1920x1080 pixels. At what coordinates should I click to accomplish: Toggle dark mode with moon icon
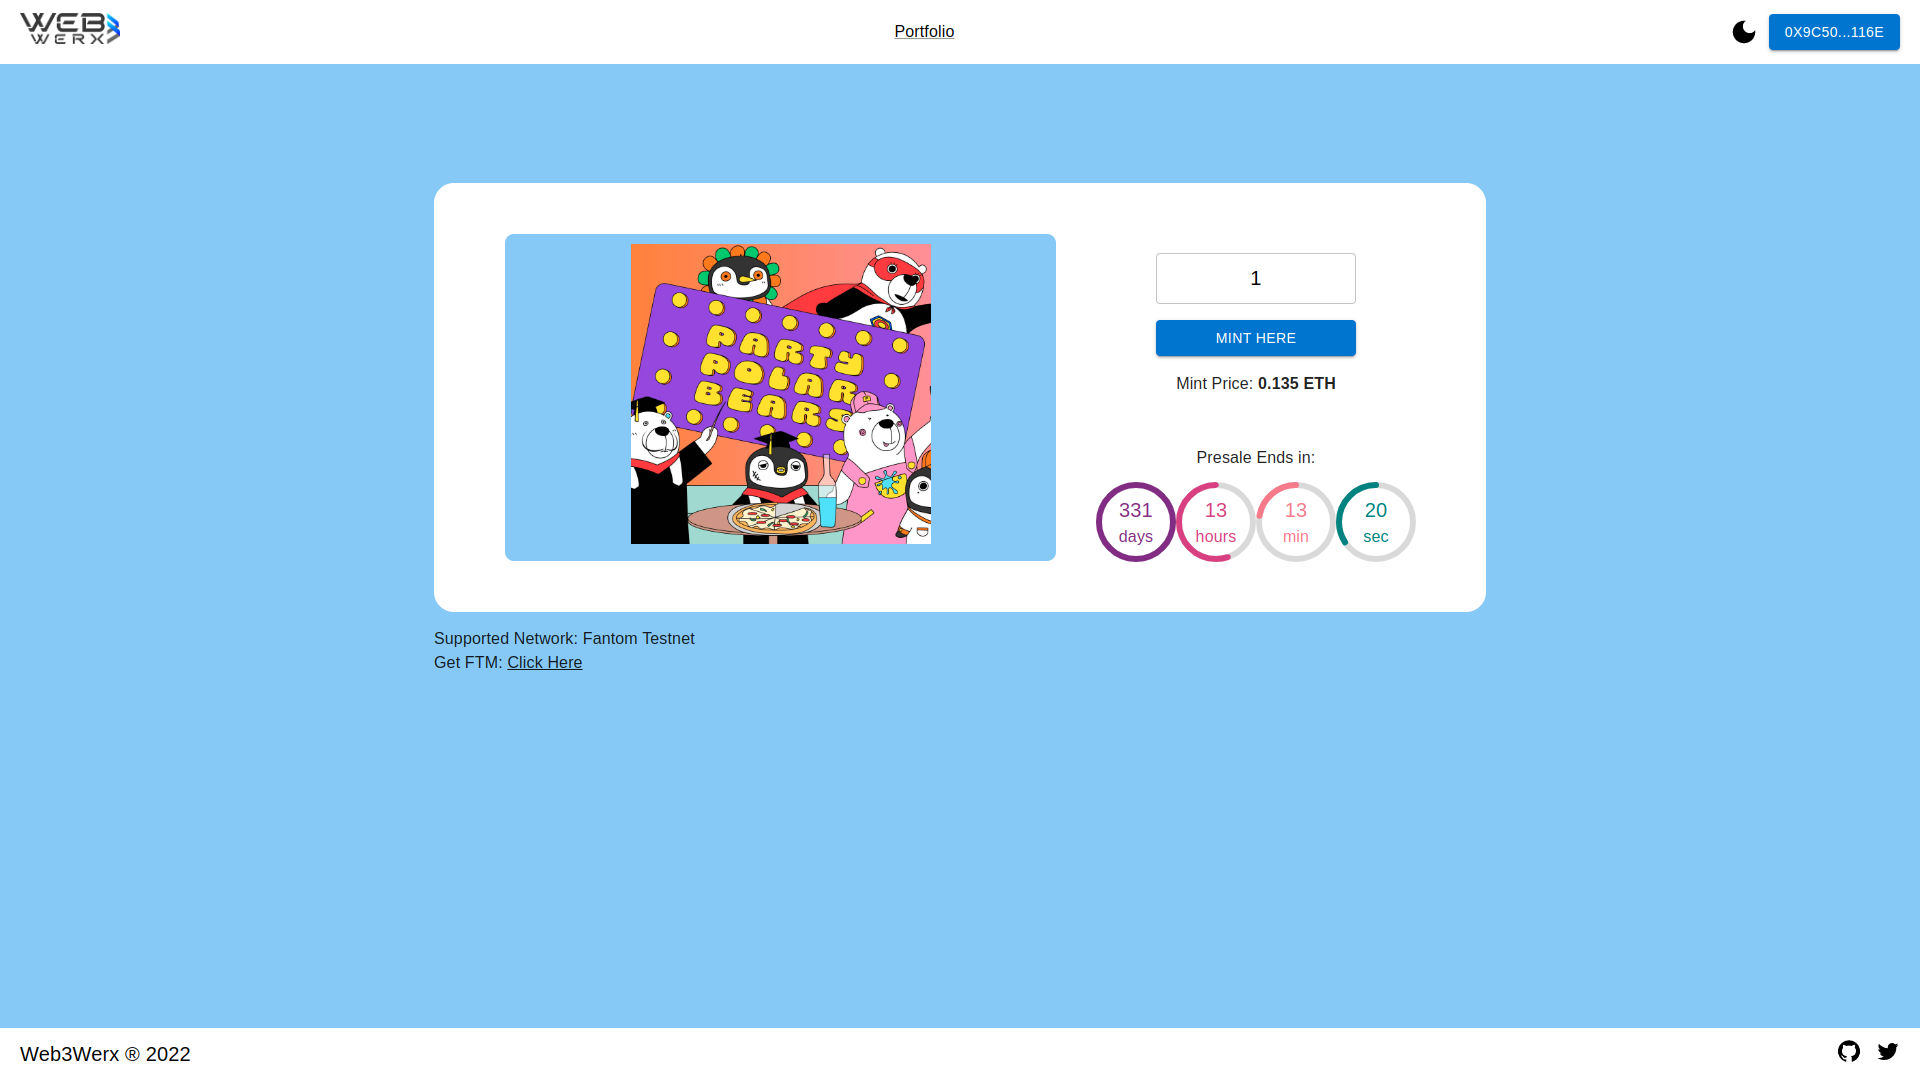click(1745, 32)
